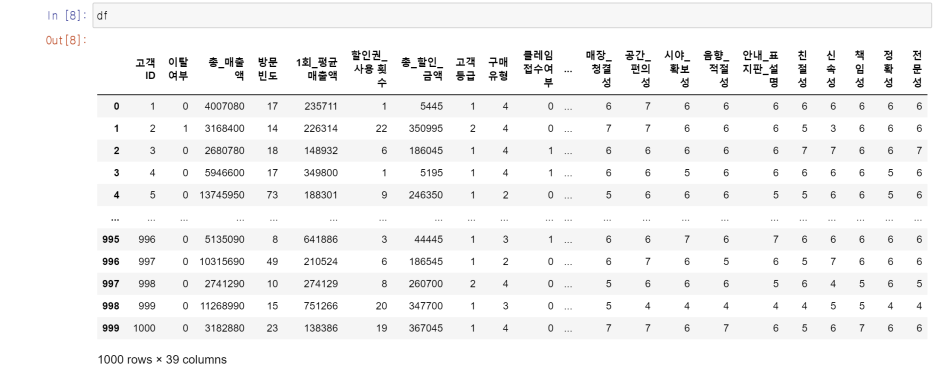The height and width of the screenshot is (373, 936).
Task: Click the 구매유형 column header
Action: (x=498, y=70)
